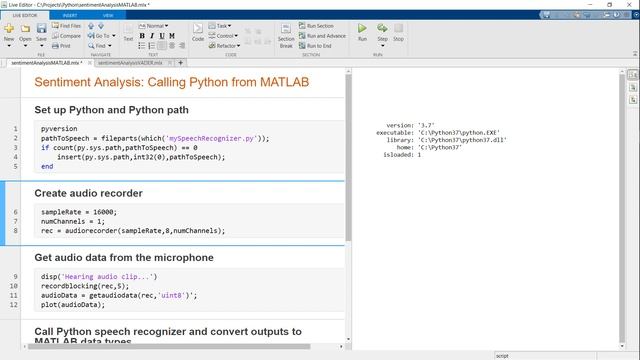Screen dimensions: 640x360
Task: Open the Control dropdown
Action: coord(223,36)
